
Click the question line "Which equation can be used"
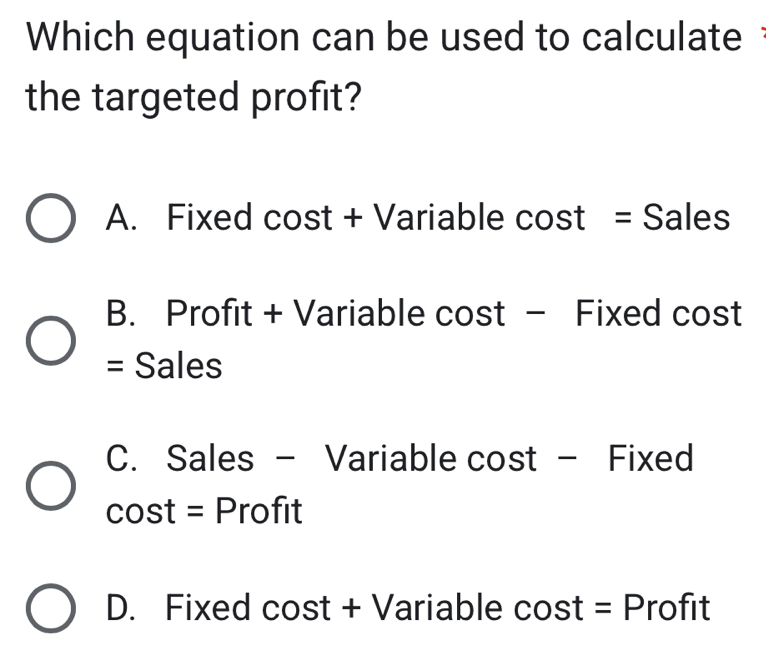click(380, 38)
